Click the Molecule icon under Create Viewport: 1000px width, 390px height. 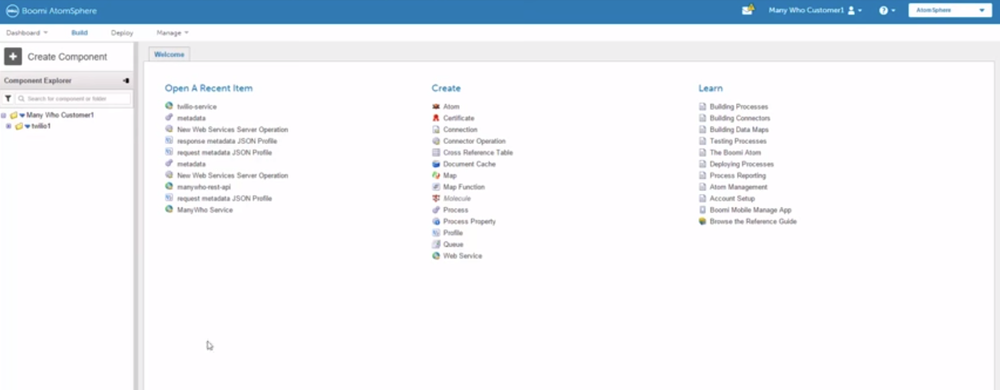tap(436, 199)
